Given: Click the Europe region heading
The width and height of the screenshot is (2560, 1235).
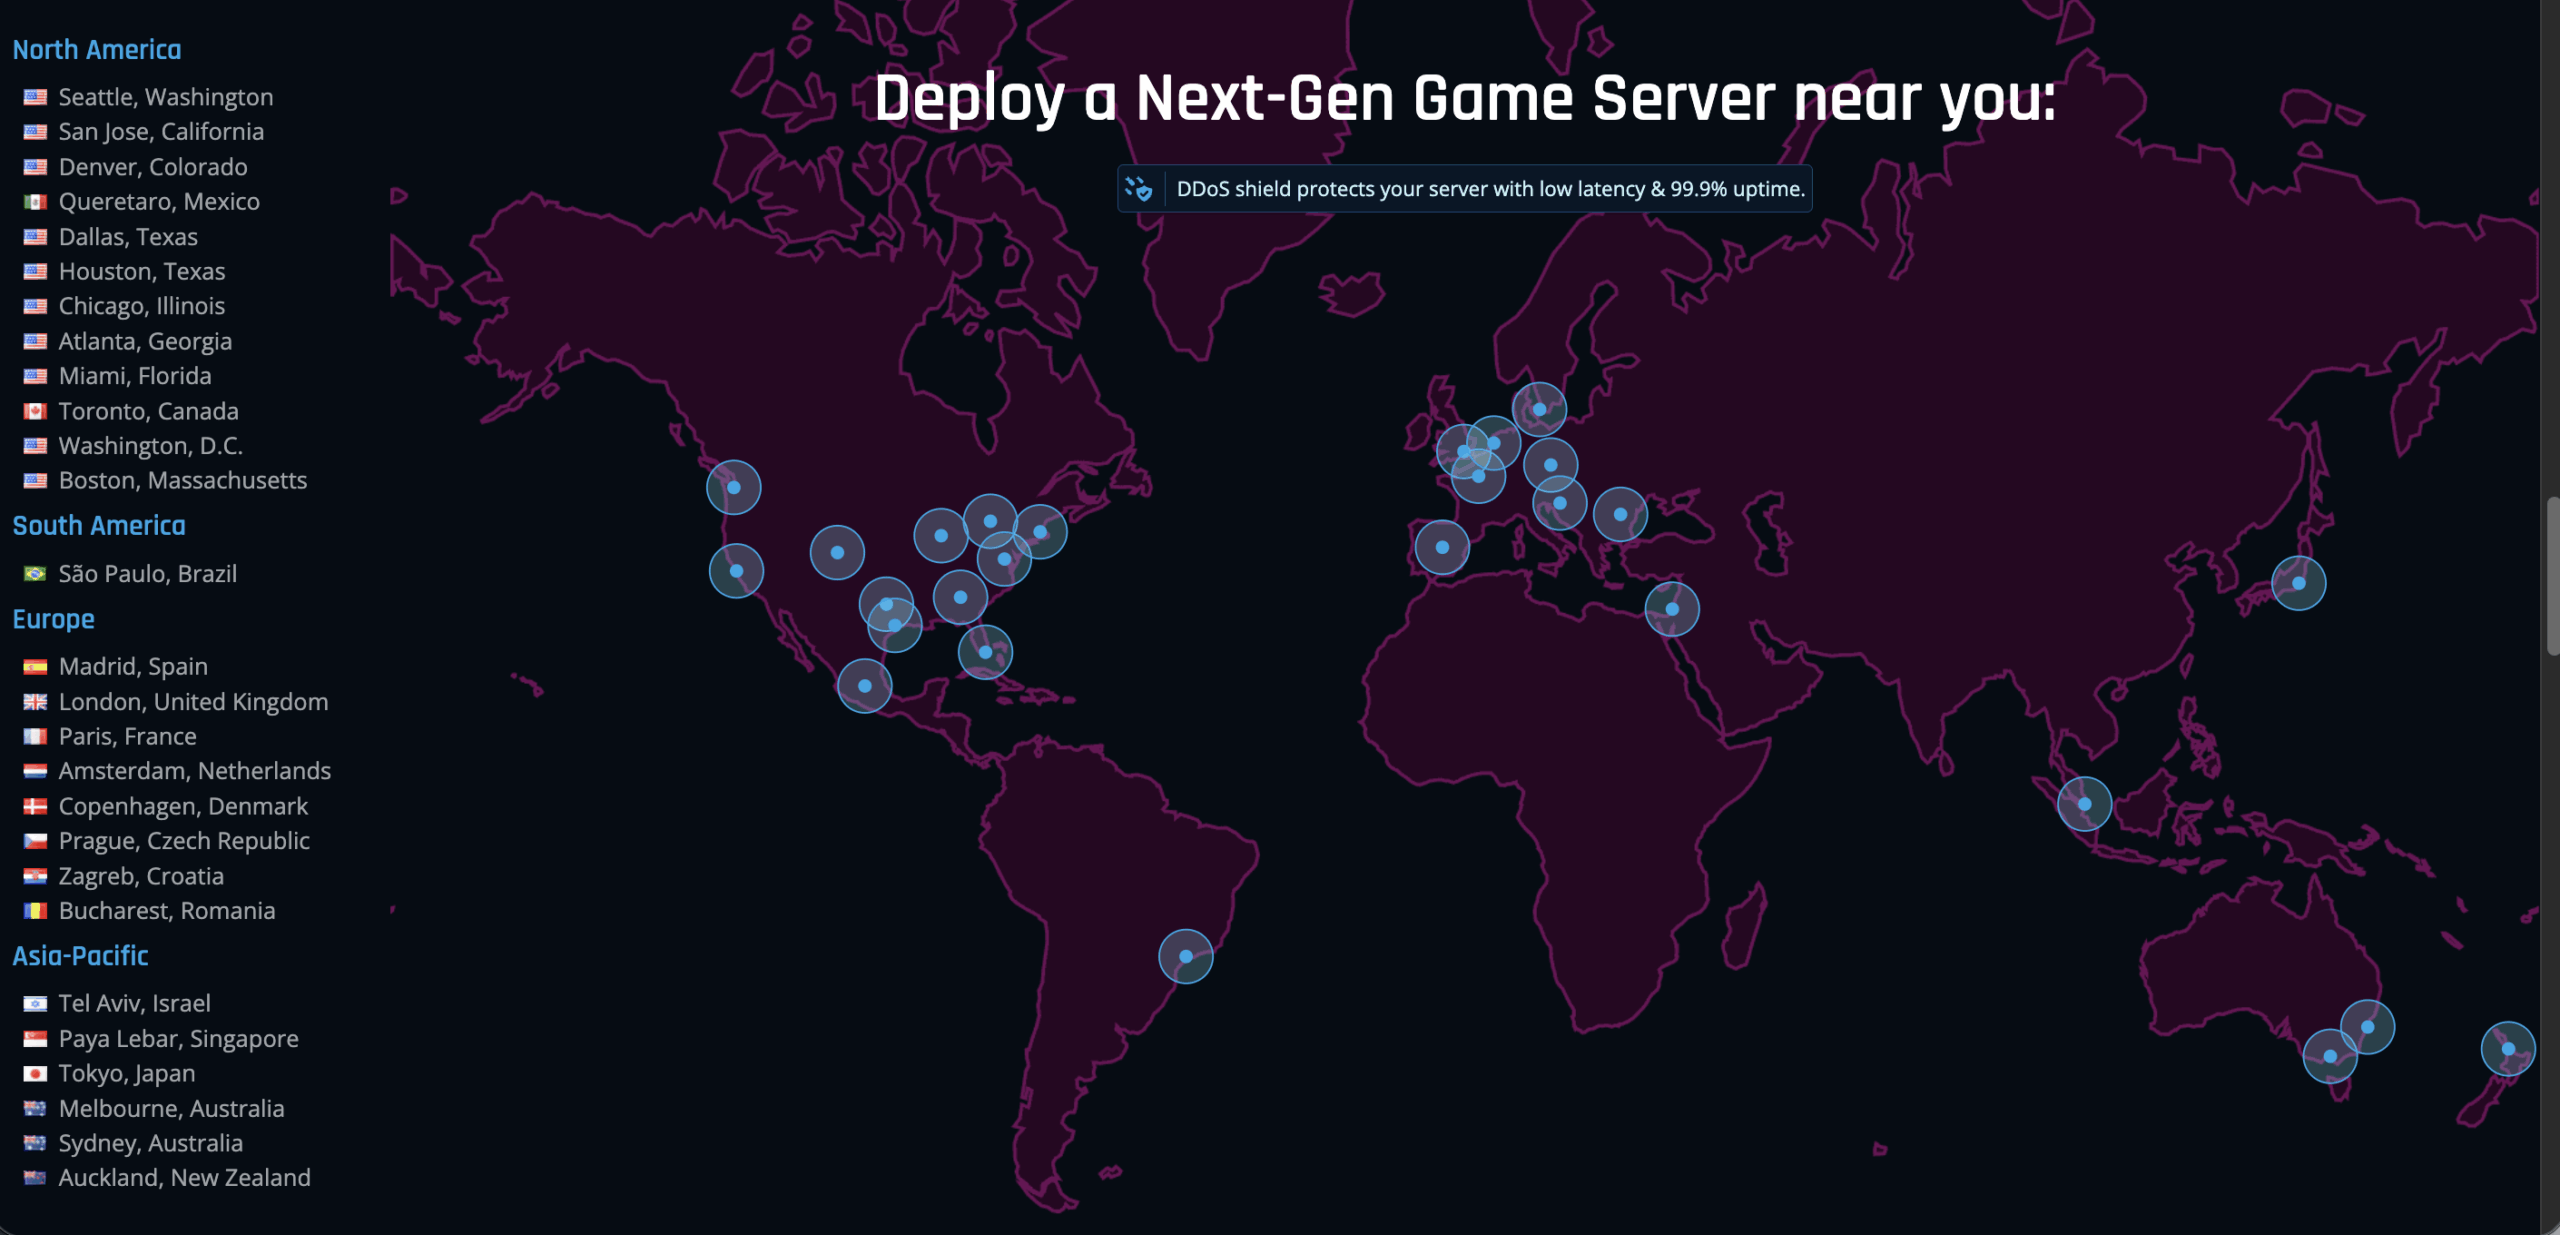Looking at the screenshot, I should tap(53, 619).
